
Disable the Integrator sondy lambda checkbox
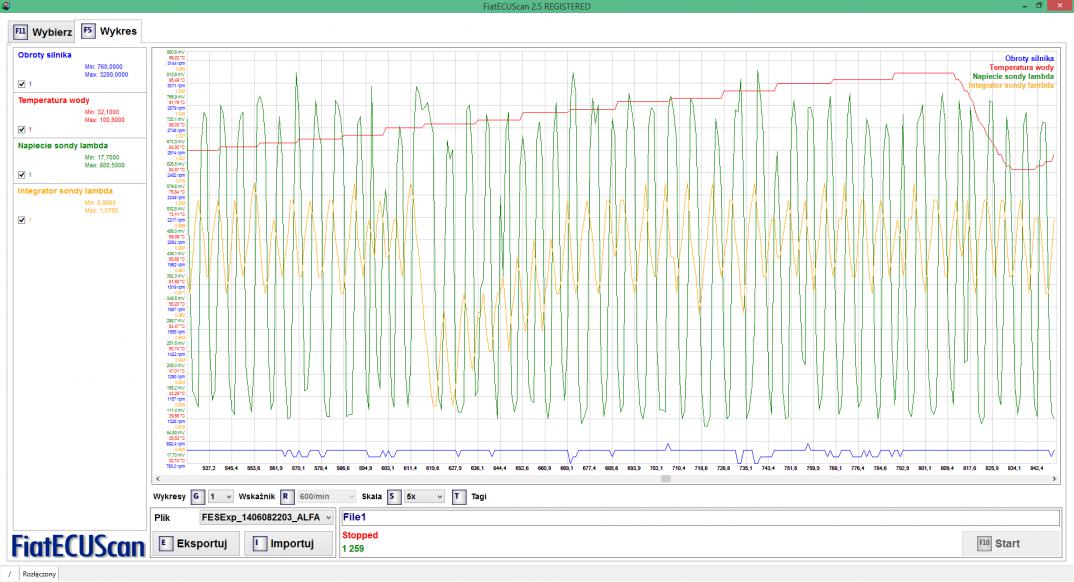pyautogui.click(x=22, y=220)
